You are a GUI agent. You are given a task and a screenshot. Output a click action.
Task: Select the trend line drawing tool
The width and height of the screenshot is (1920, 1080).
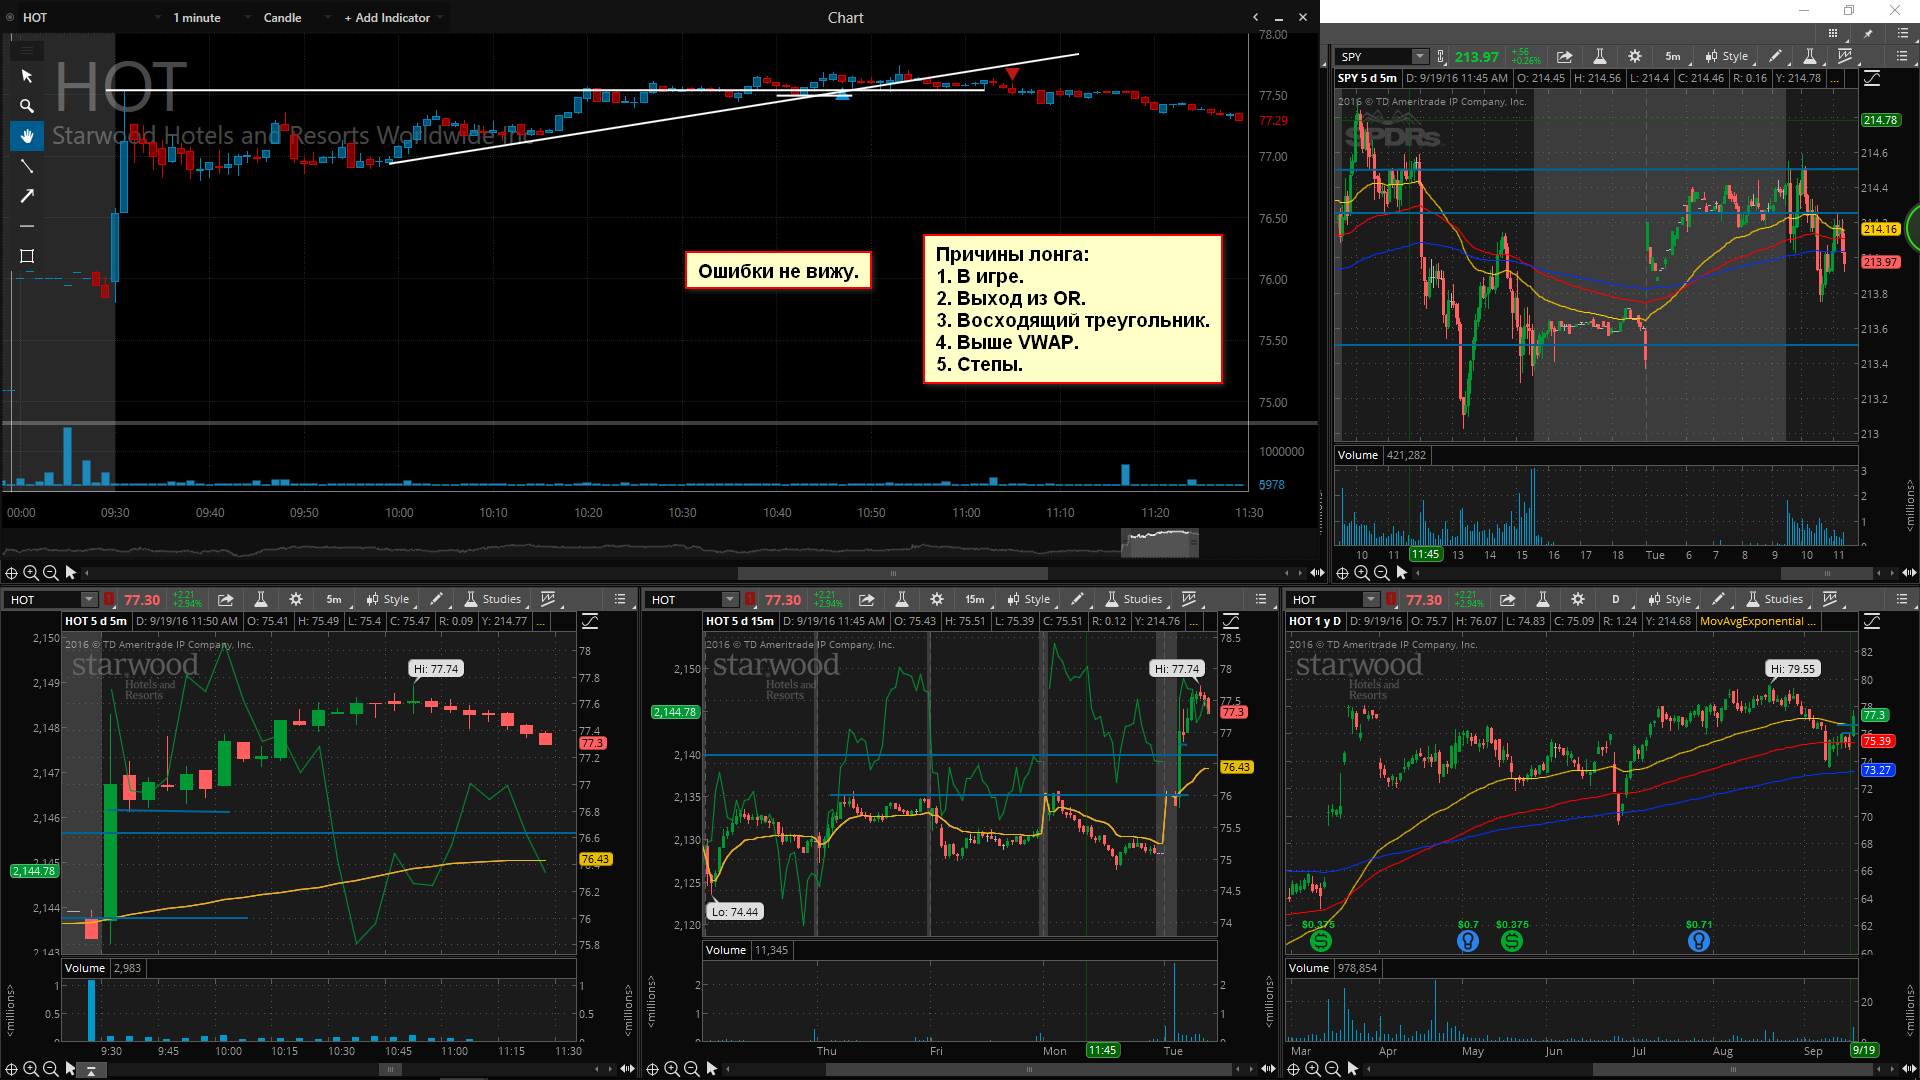click(x=27, y=166)
